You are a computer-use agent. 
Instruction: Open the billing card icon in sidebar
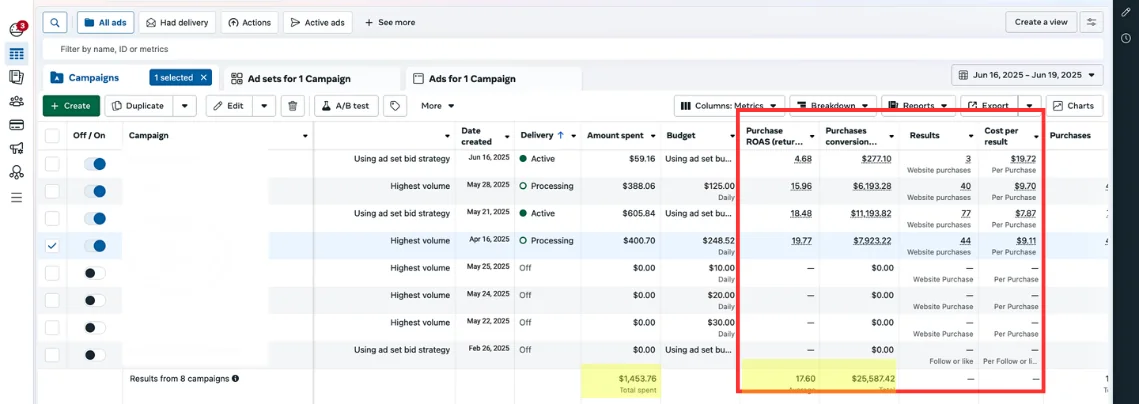pyautogui.click(x=17, y=125)
